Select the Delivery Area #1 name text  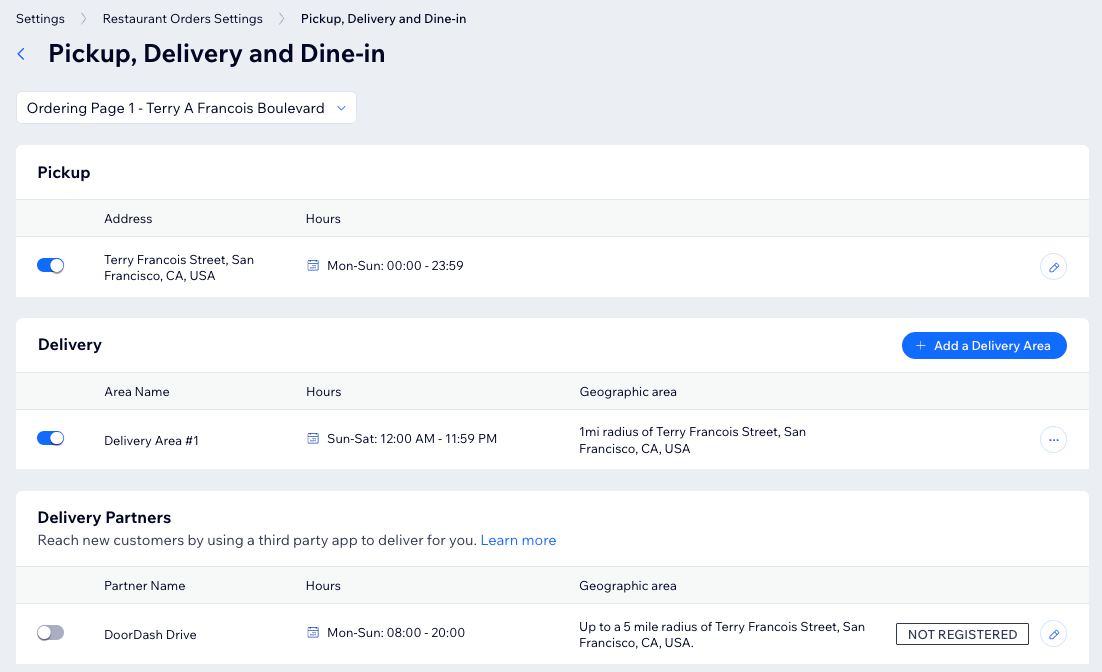pos(151,440)
